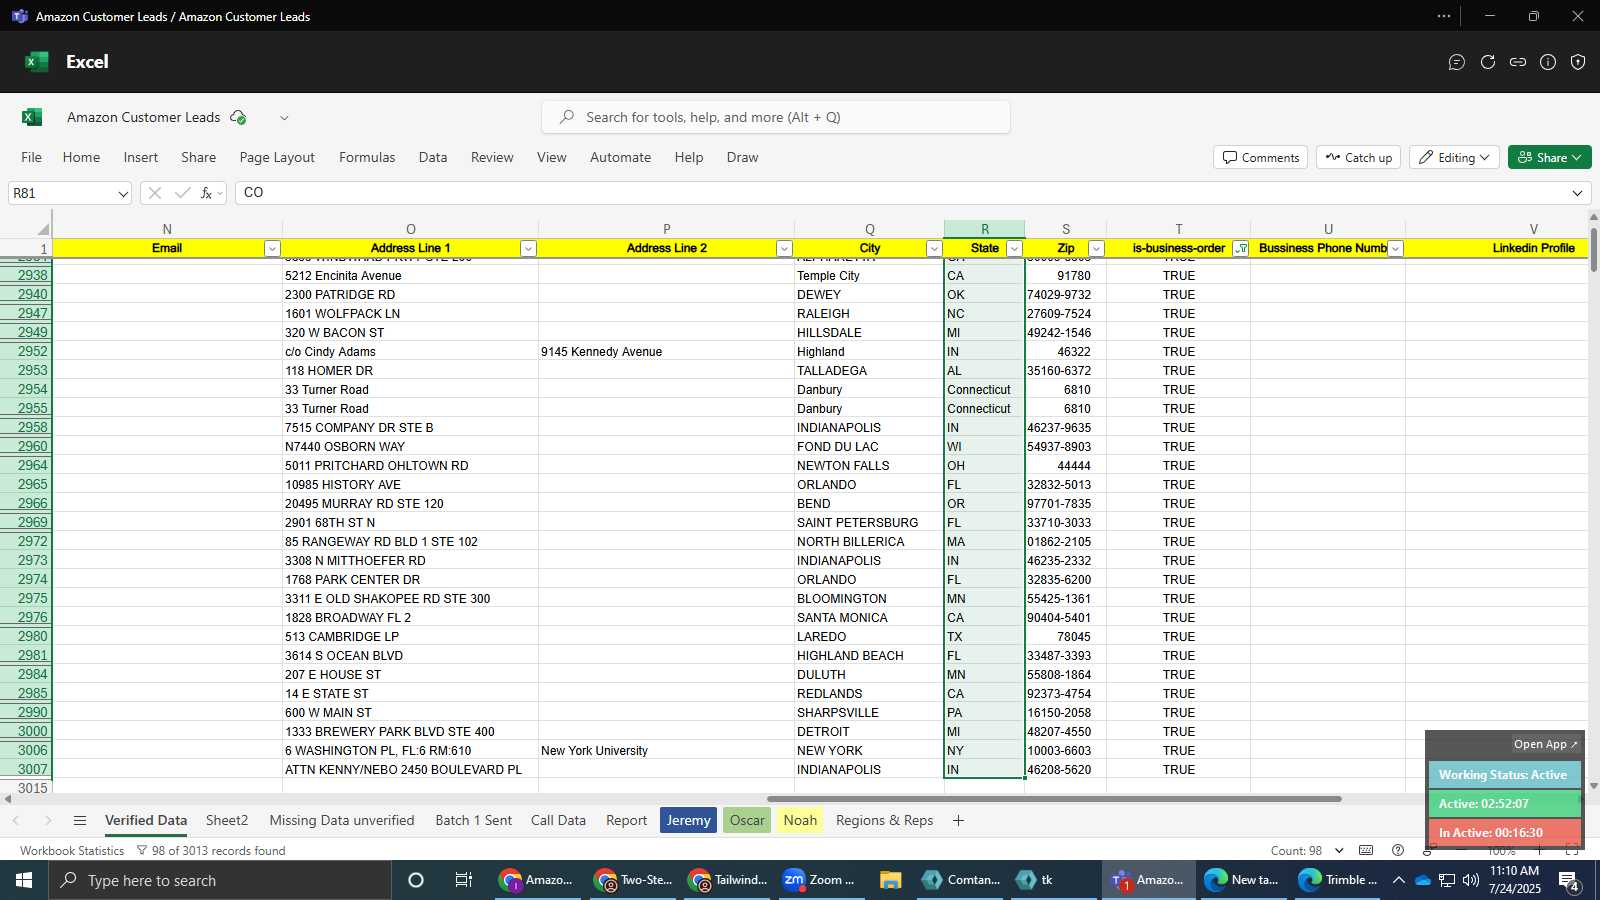Open the About tab info icon

[x=1548, y=62]
